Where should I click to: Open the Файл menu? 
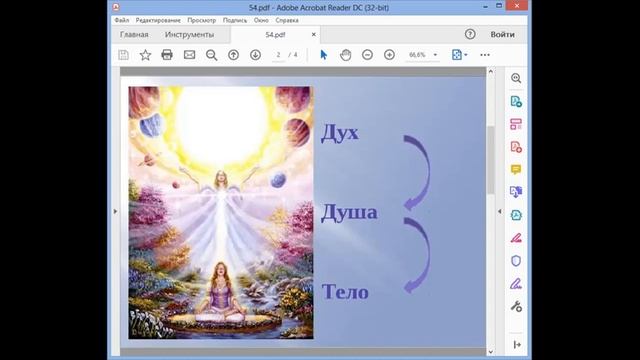coord(122,20)
